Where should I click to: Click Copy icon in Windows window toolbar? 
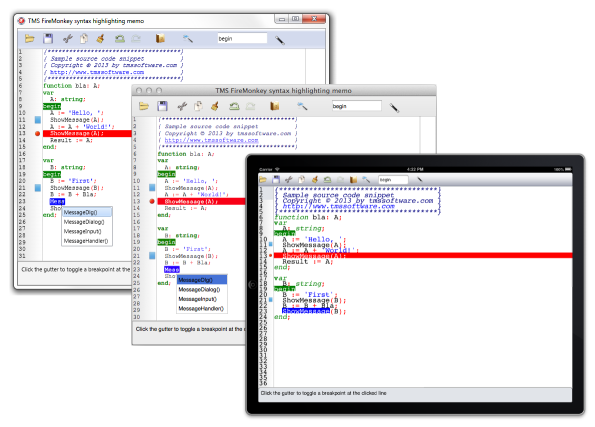pos(84,38)
